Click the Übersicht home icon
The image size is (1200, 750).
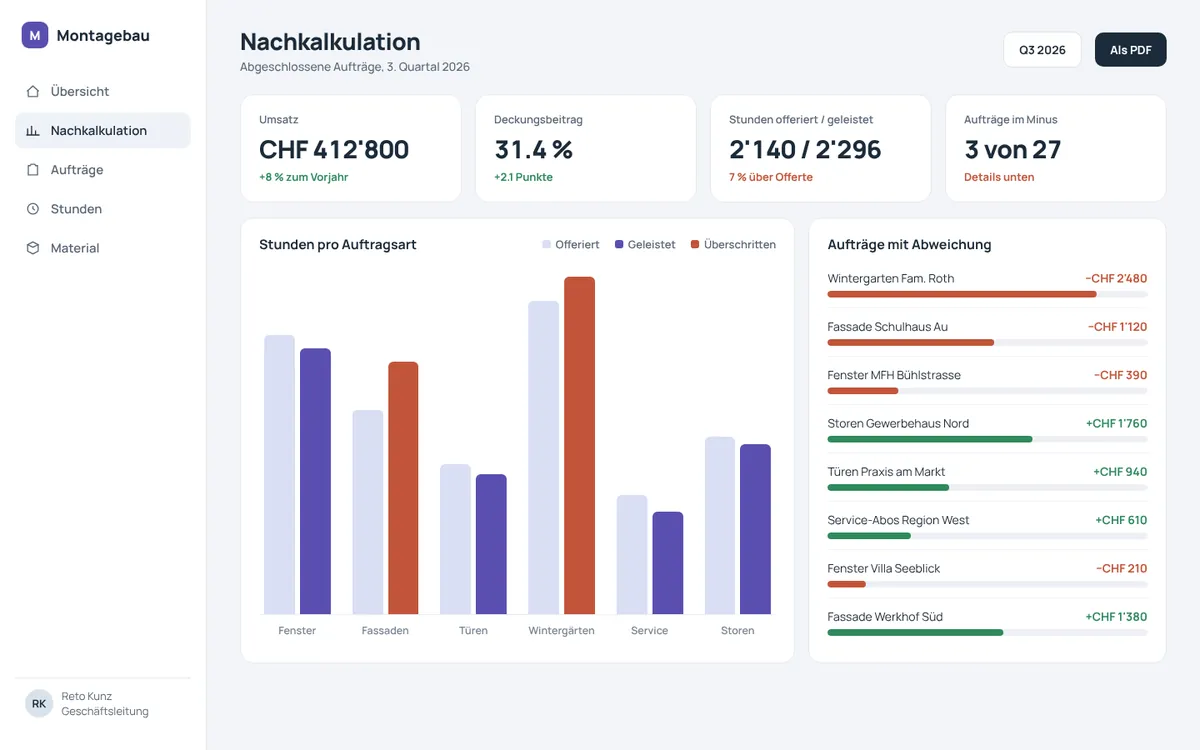tap(33, 91)
